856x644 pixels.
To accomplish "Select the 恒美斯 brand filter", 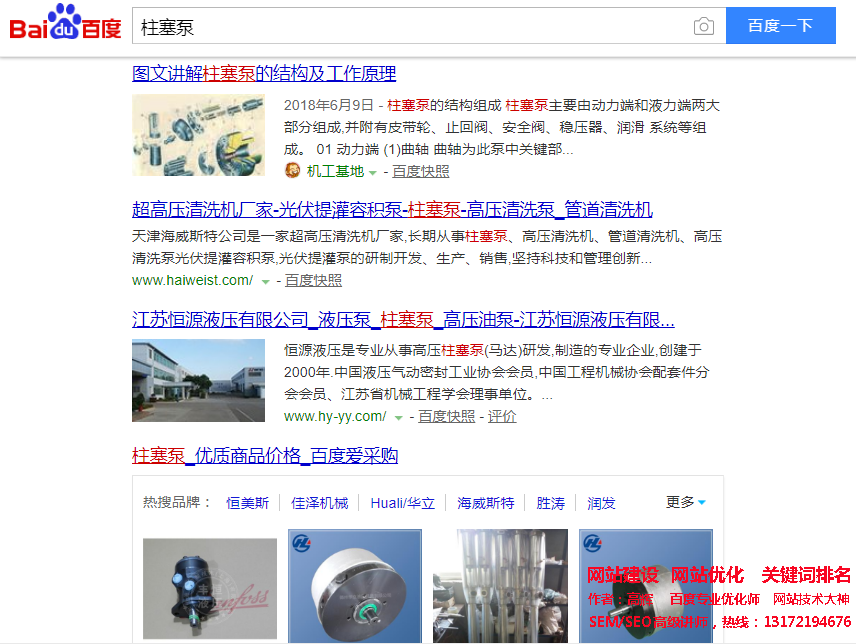I will [x=247, y=503].
